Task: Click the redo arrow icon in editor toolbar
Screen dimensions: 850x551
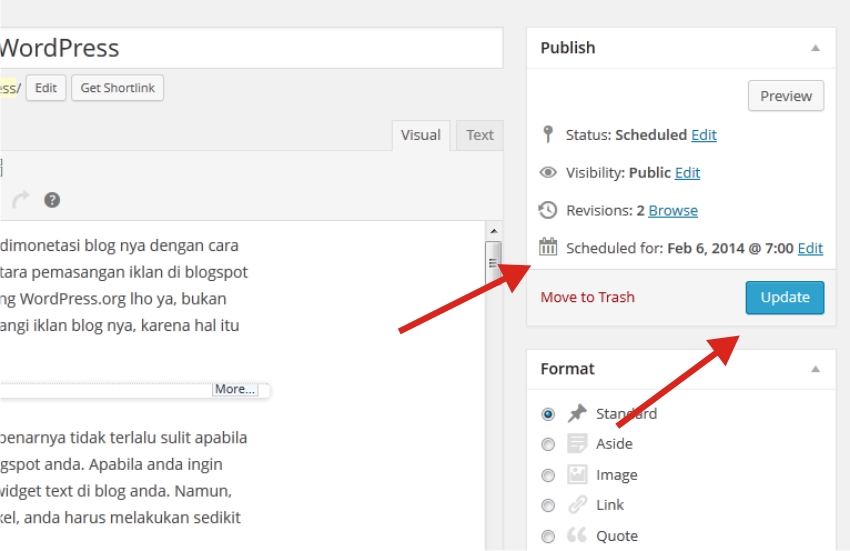Action: click(x=21, y=200)
